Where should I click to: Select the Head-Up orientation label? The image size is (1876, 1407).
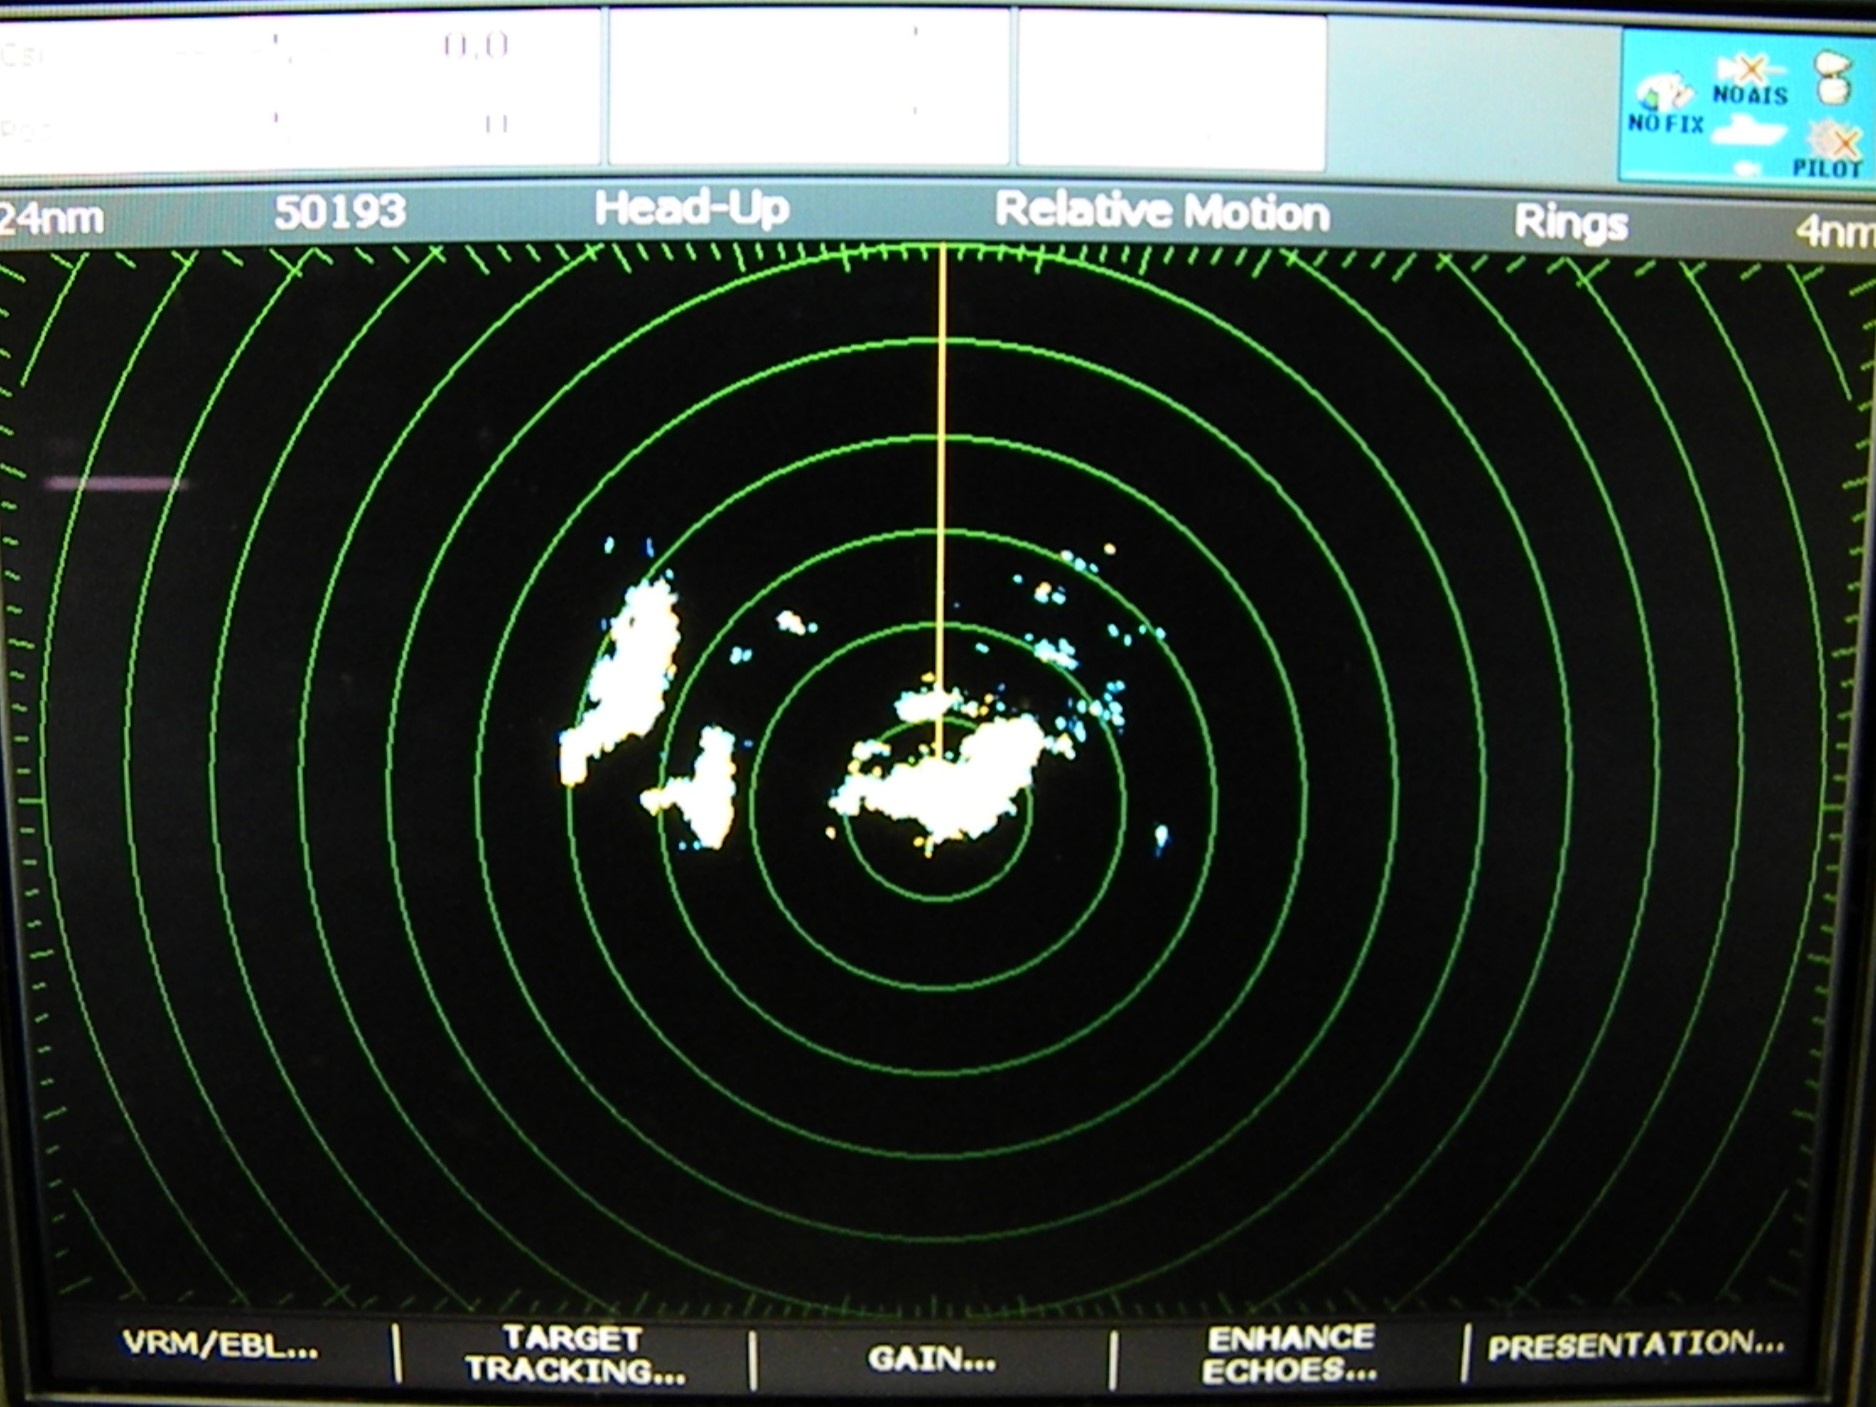pos(692,209)
